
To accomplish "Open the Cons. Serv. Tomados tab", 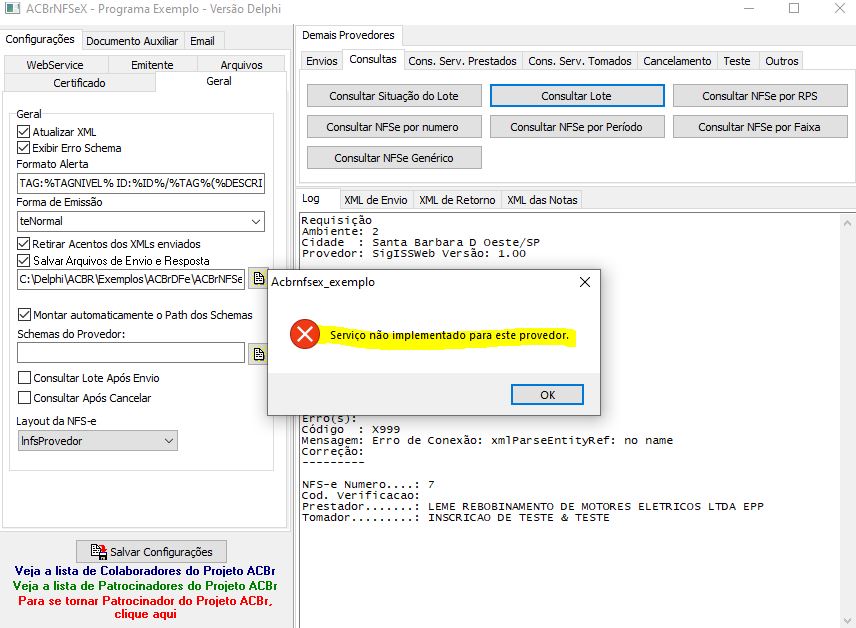I will tap(580, 61).
